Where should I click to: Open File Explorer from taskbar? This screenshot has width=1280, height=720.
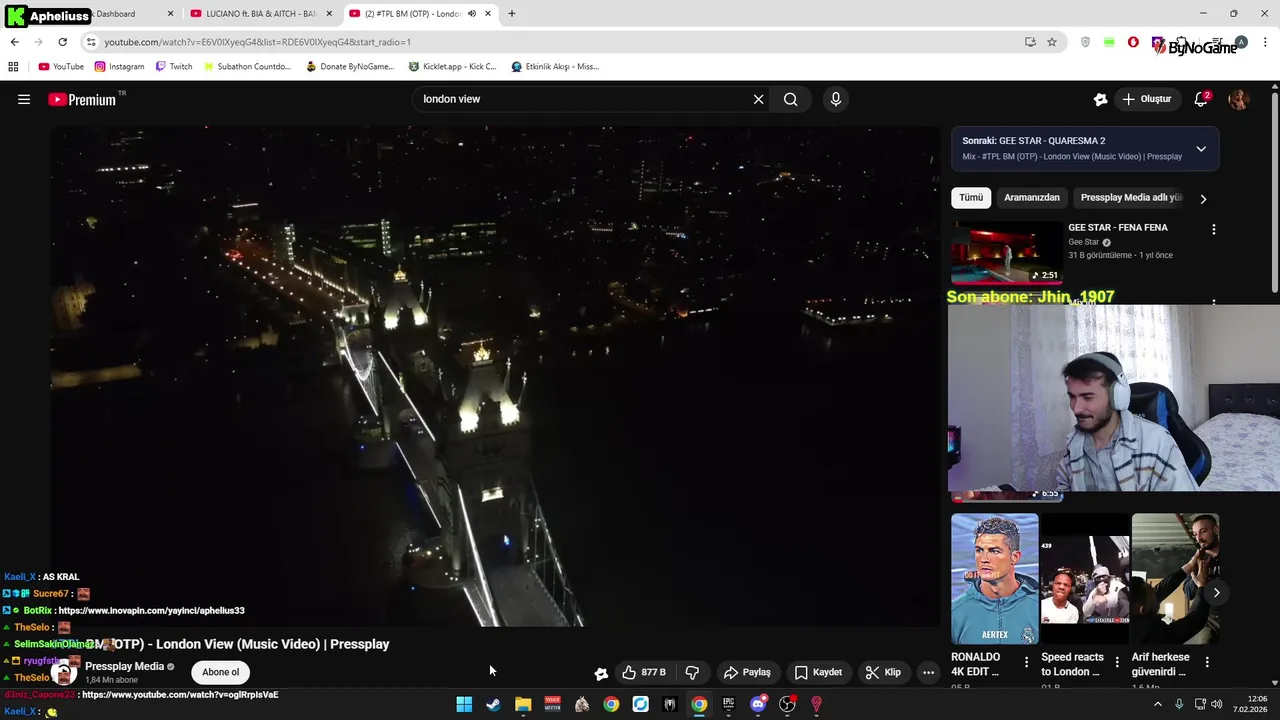pyautogui.click(x=523, y=705)
